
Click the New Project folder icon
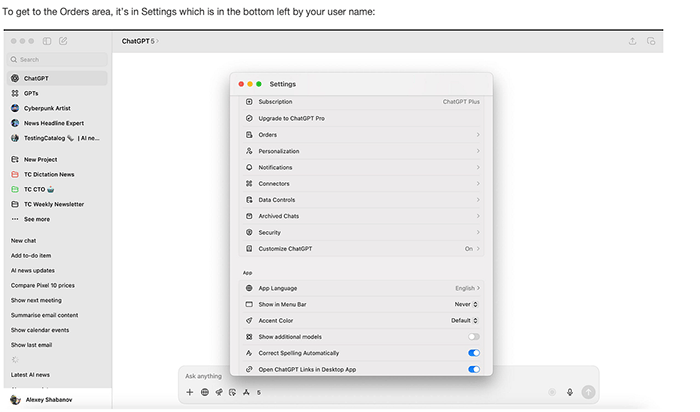pyautogui.click(x=15, y=159)
